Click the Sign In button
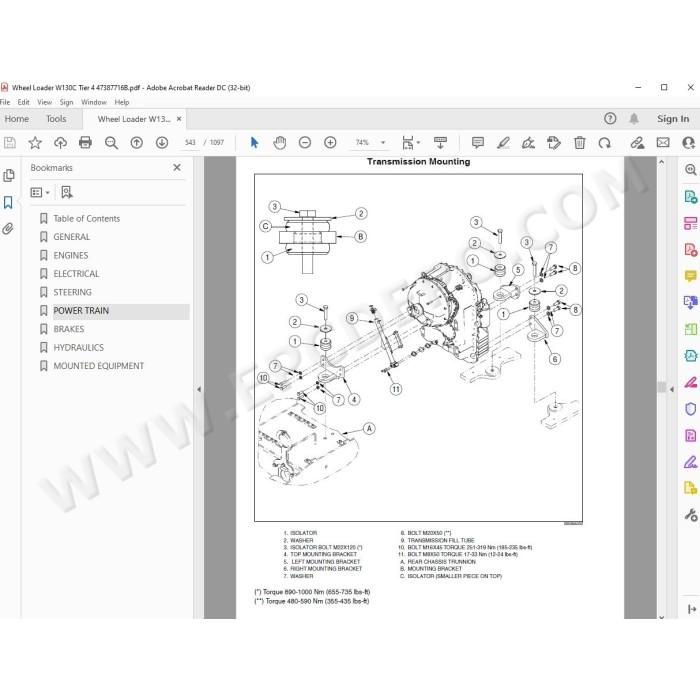 673,119
